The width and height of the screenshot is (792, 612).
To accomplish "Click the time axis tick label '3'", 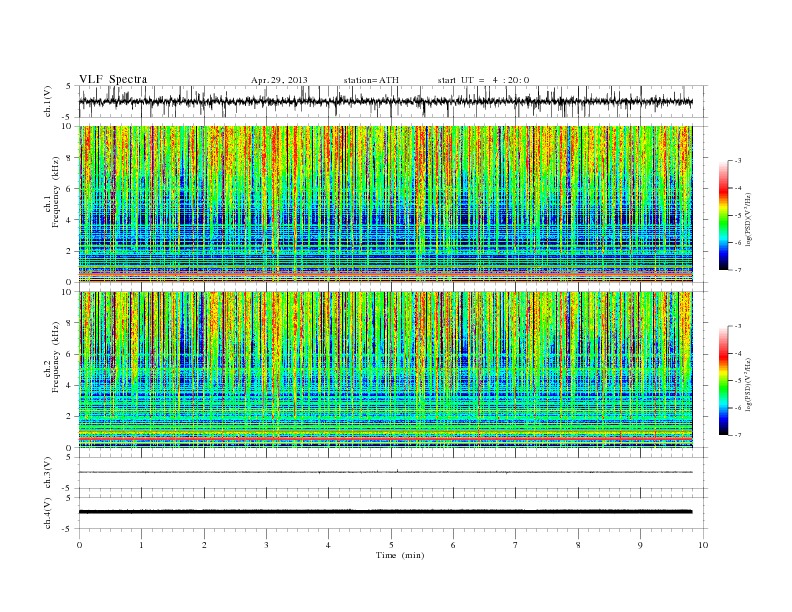I will (266, 545).
